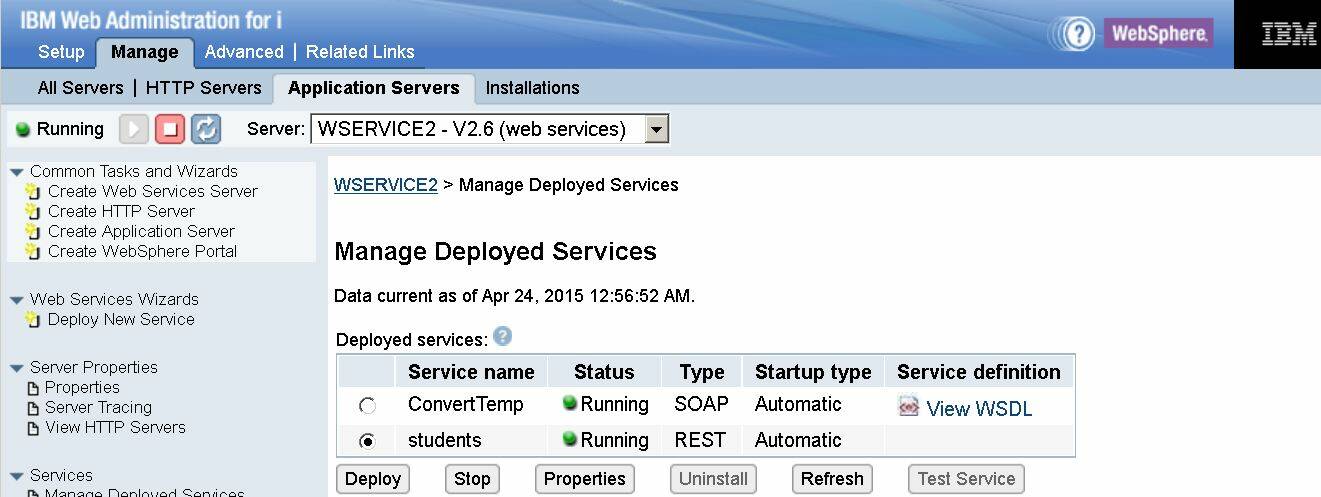Click the WebSphere help question mark icon
This screenshot has width=1321, height=497.
(1078, 33)
